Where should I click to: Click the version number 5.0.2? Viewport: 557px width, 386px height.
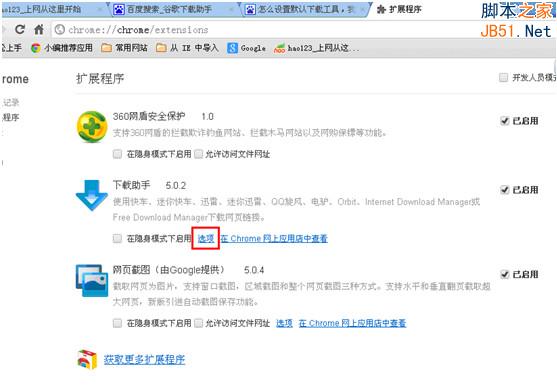tap(176, 185)
